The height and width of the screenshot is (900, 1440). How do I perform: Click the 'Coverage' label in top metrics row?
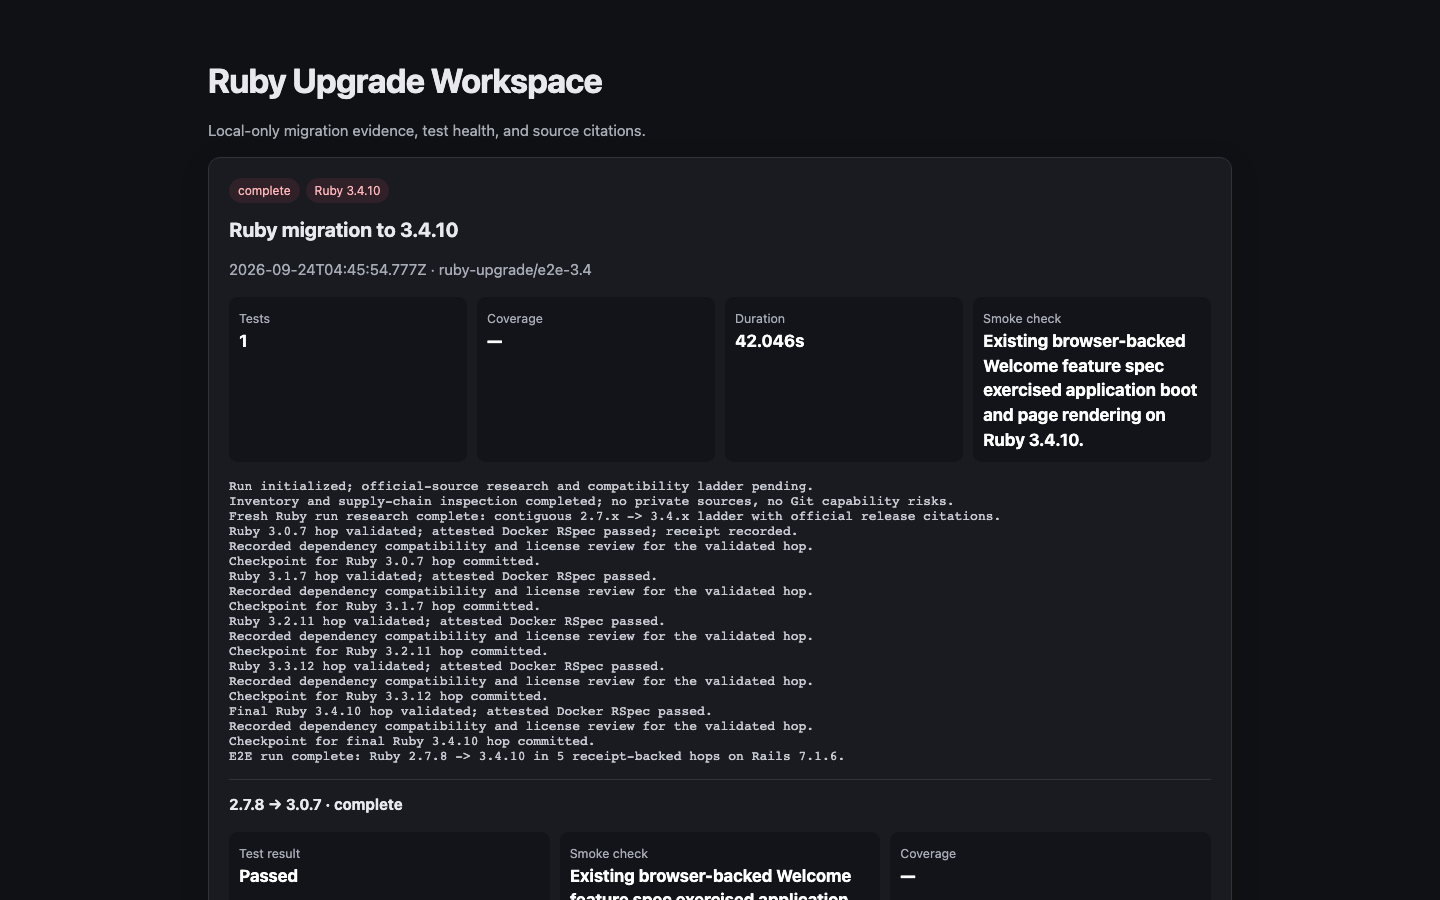click(515, 318)
